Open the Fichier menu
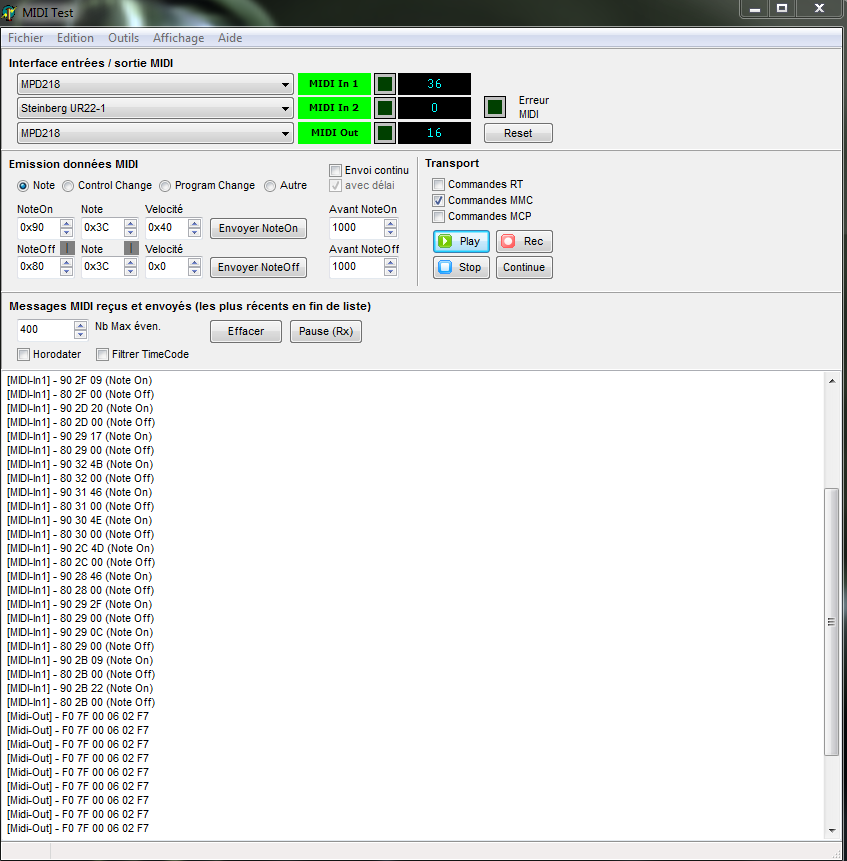The width and height of the screenshot is (847, 861). (x=25, y=38)
